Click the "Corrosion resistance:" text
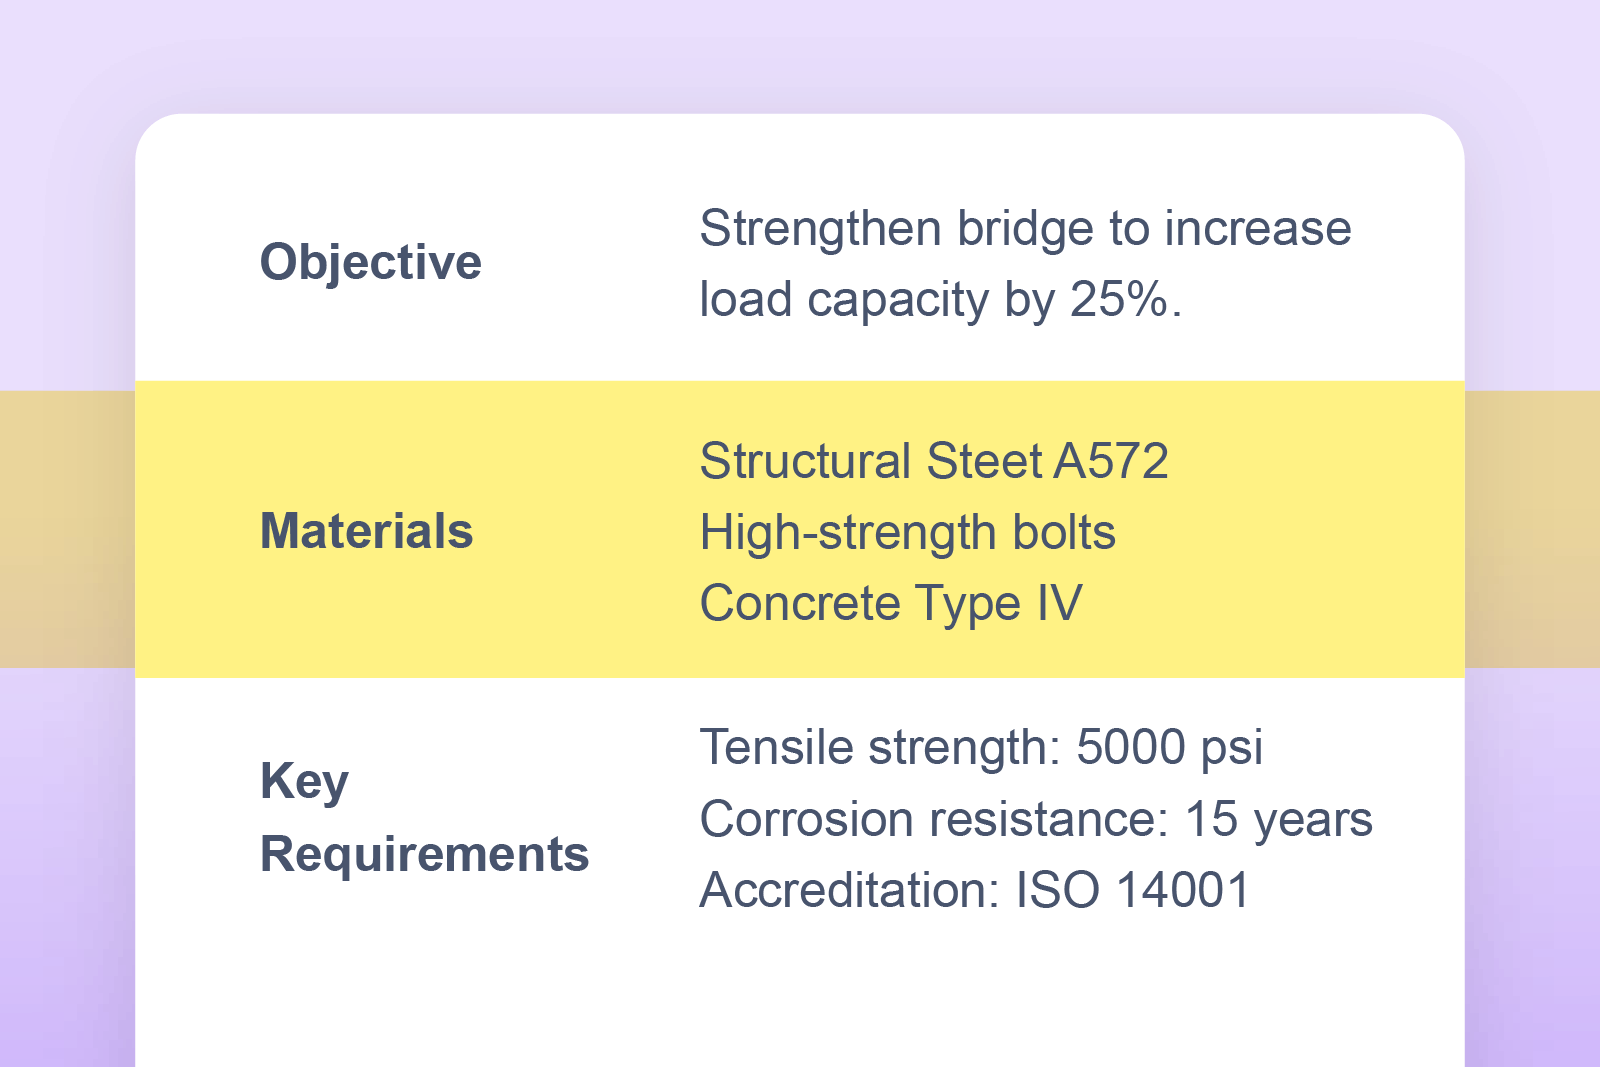This screenshot has height=1067, width=1600. 933,819
